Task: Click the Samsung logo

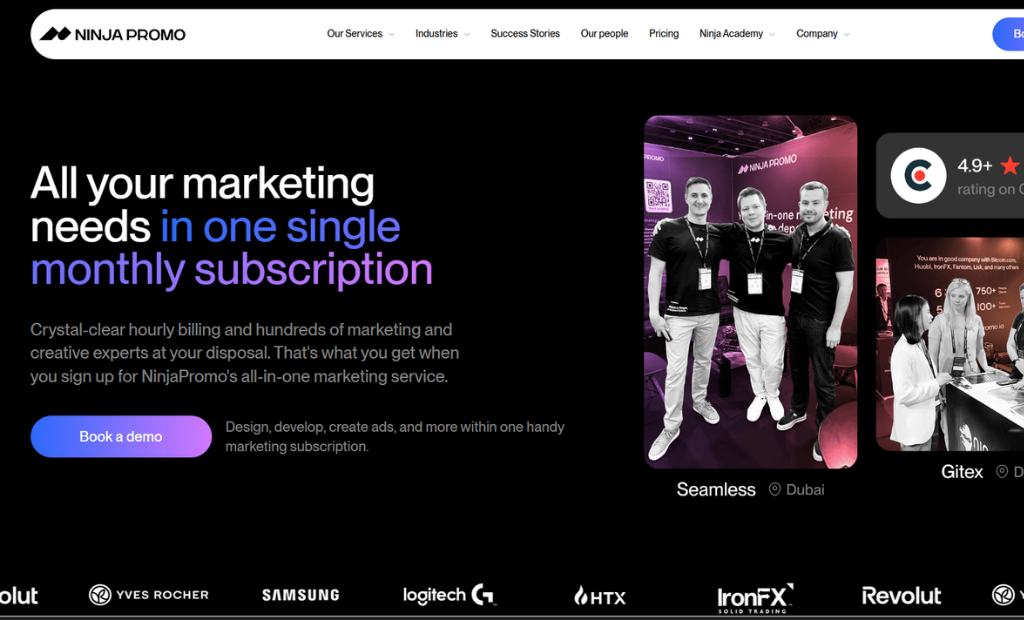Action: [x=300, y=595]
